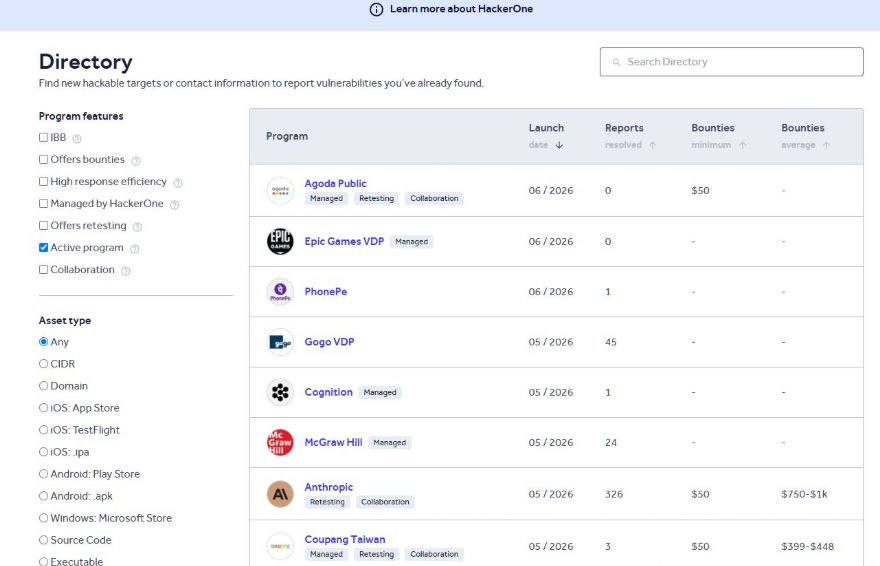The image size is (880, 566).
Task: Click the 326 reports resolved value
Action: tap(614, 494)
